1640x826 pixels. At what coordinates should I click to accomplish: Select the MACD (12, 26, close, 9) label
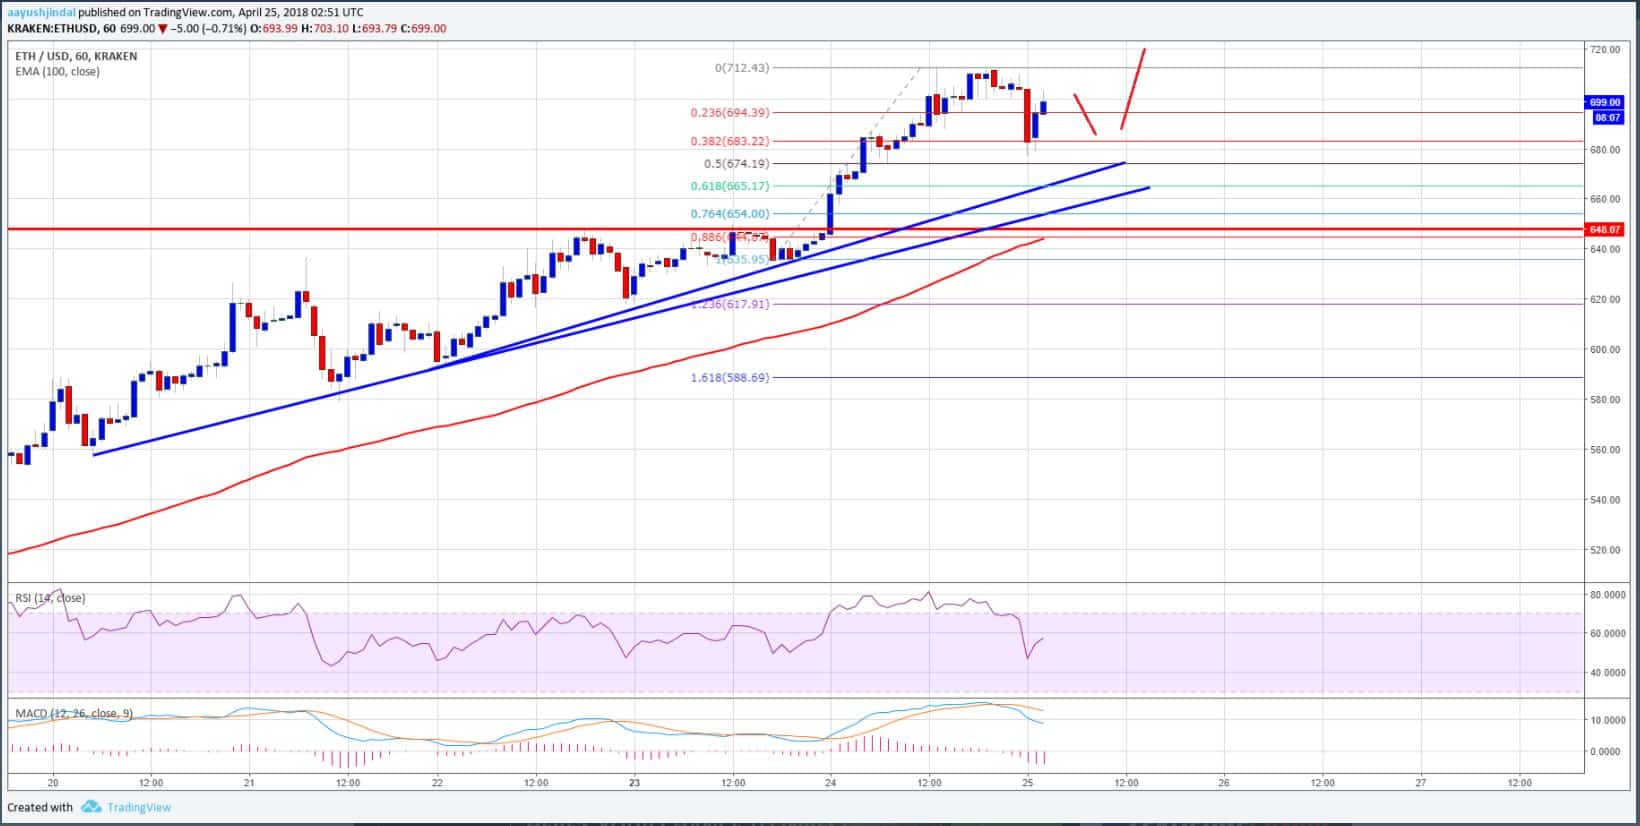click(73, 714)
